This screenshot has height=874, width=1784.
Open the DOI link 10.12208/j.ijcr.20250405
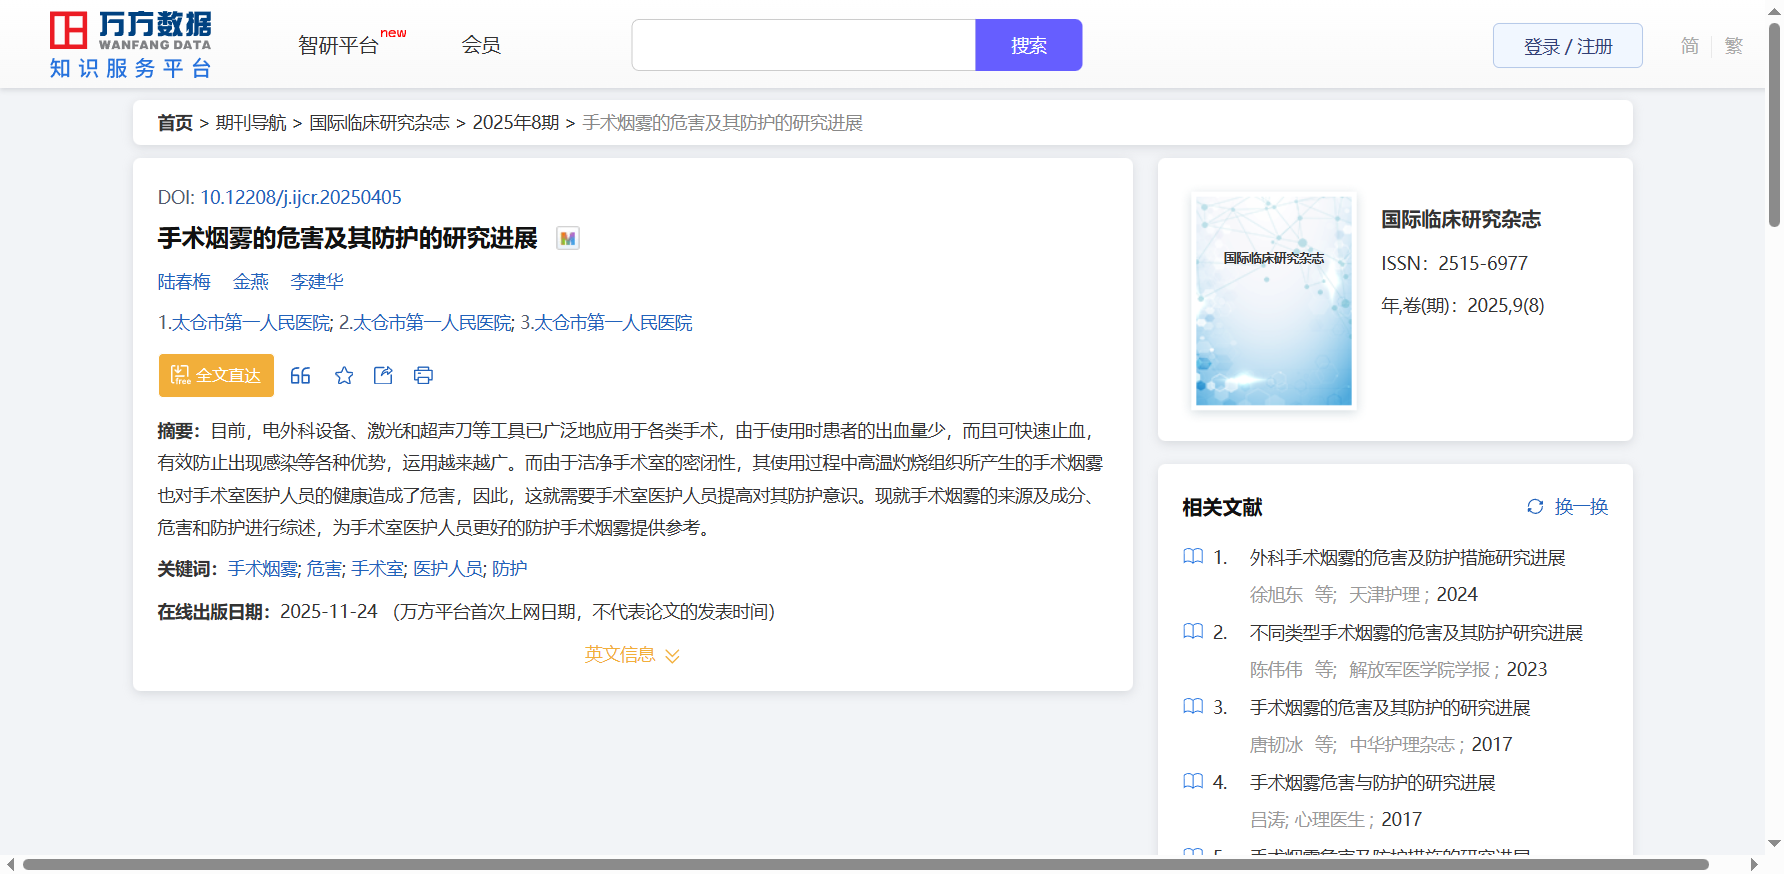[300, 198]
